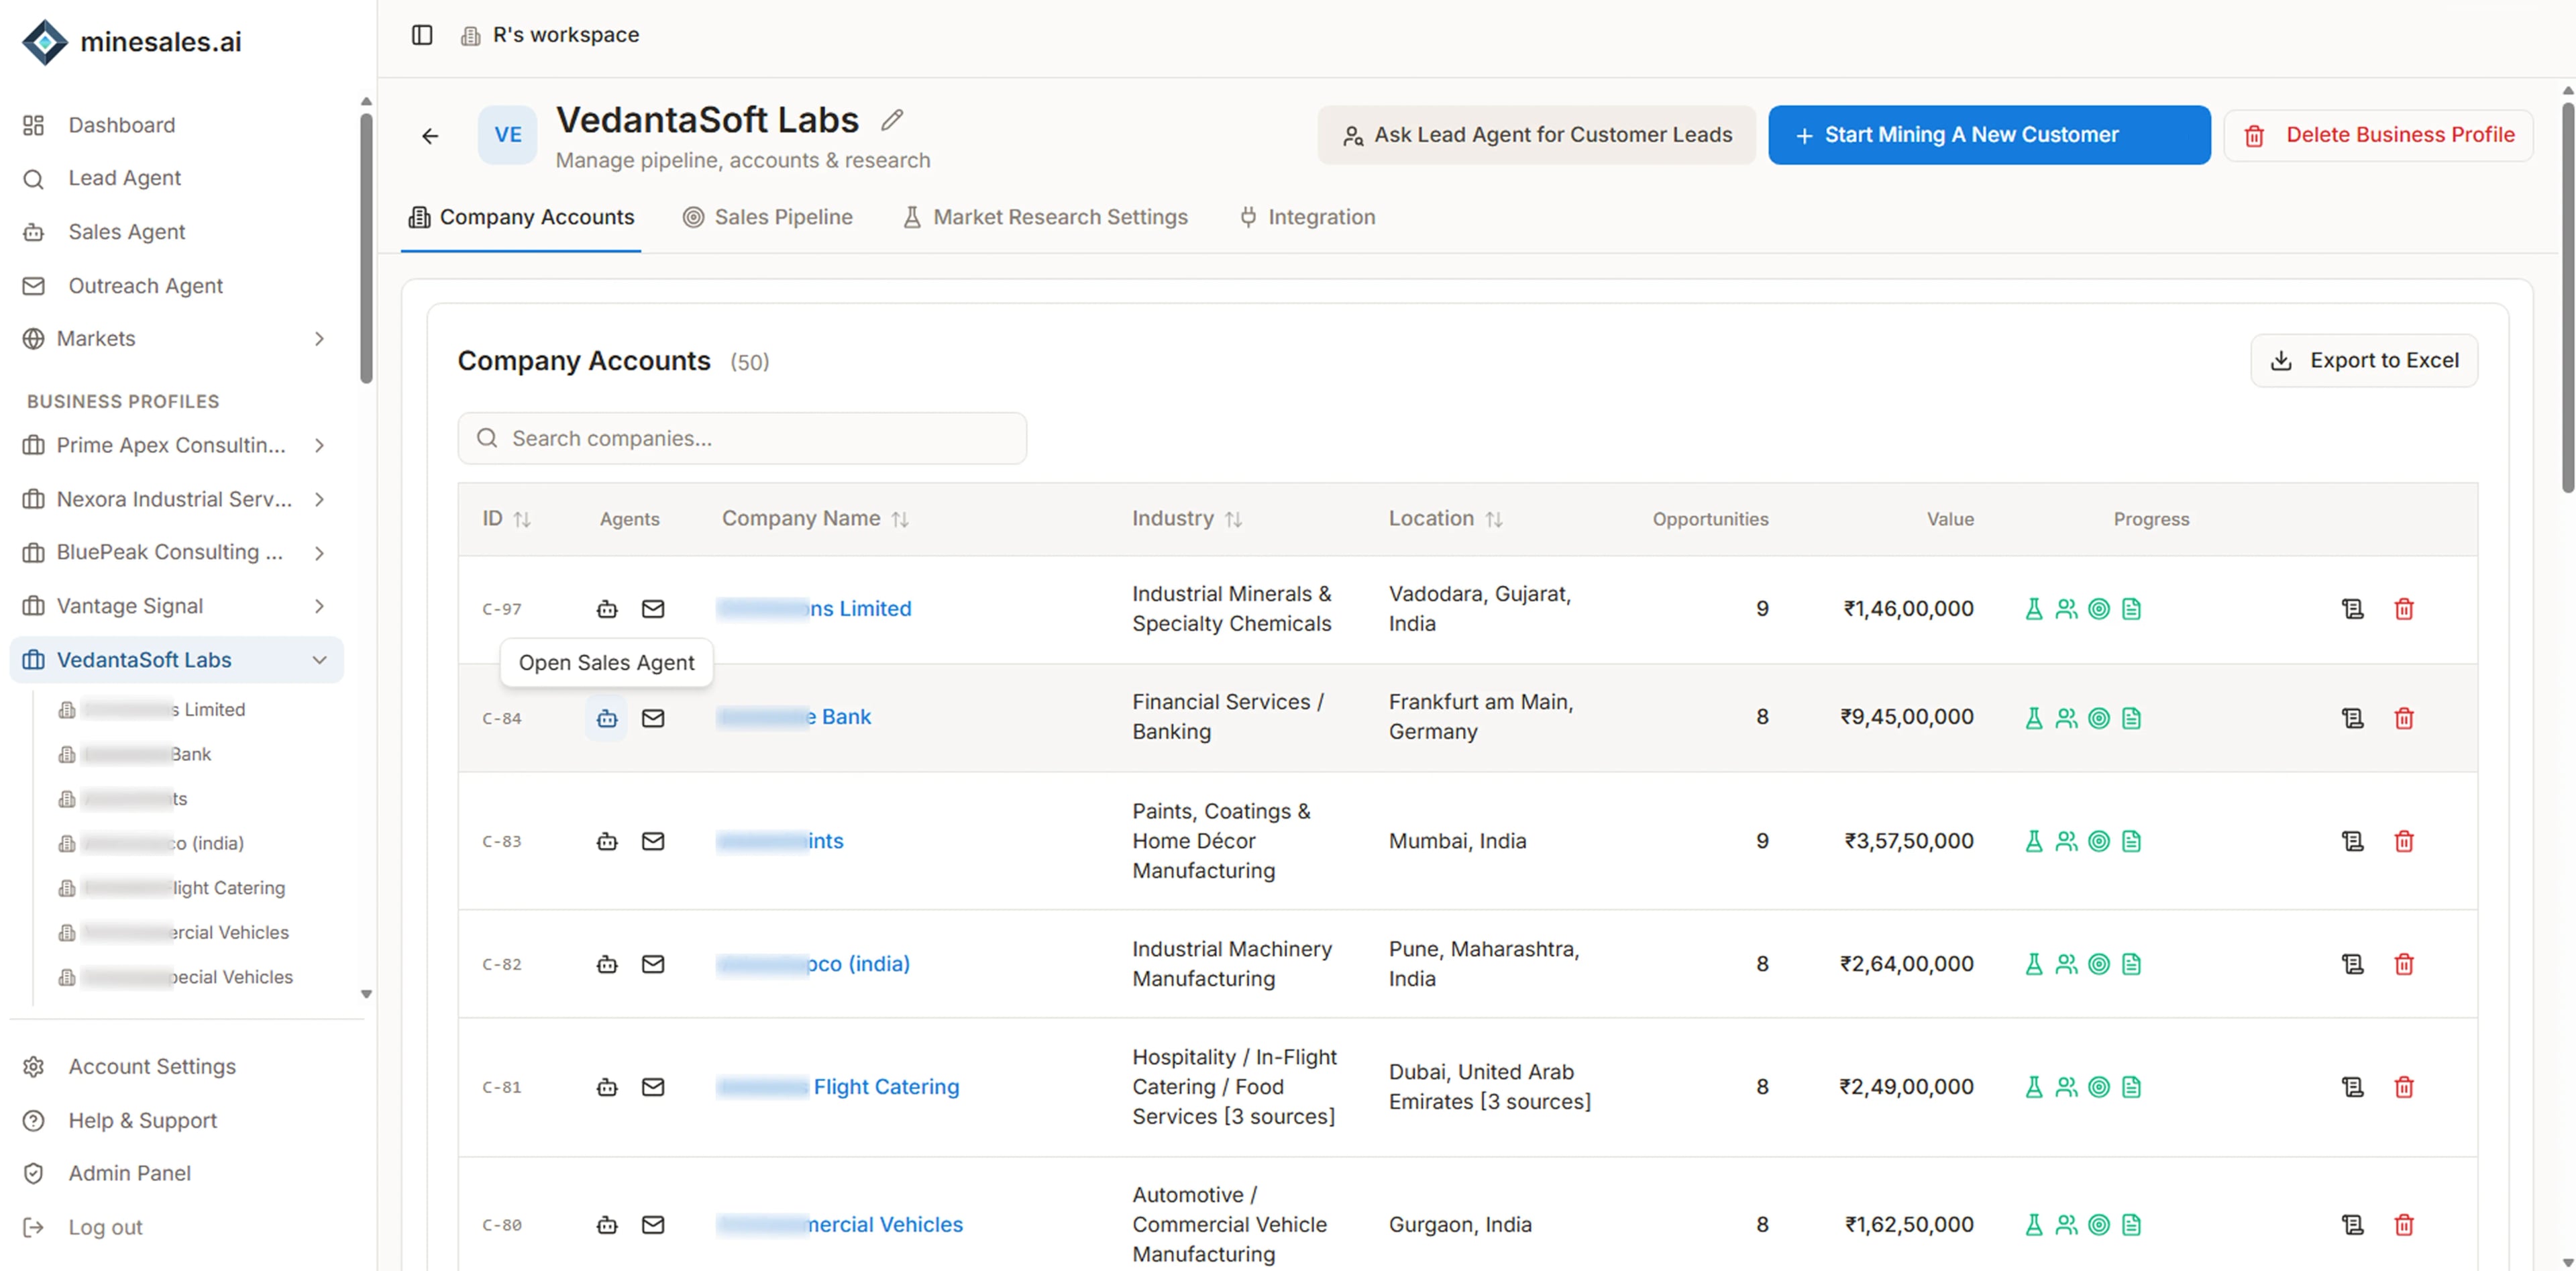Screen dimensions: 2576x1271
Task: Open the Integration tab
Action: point(1307,217)
